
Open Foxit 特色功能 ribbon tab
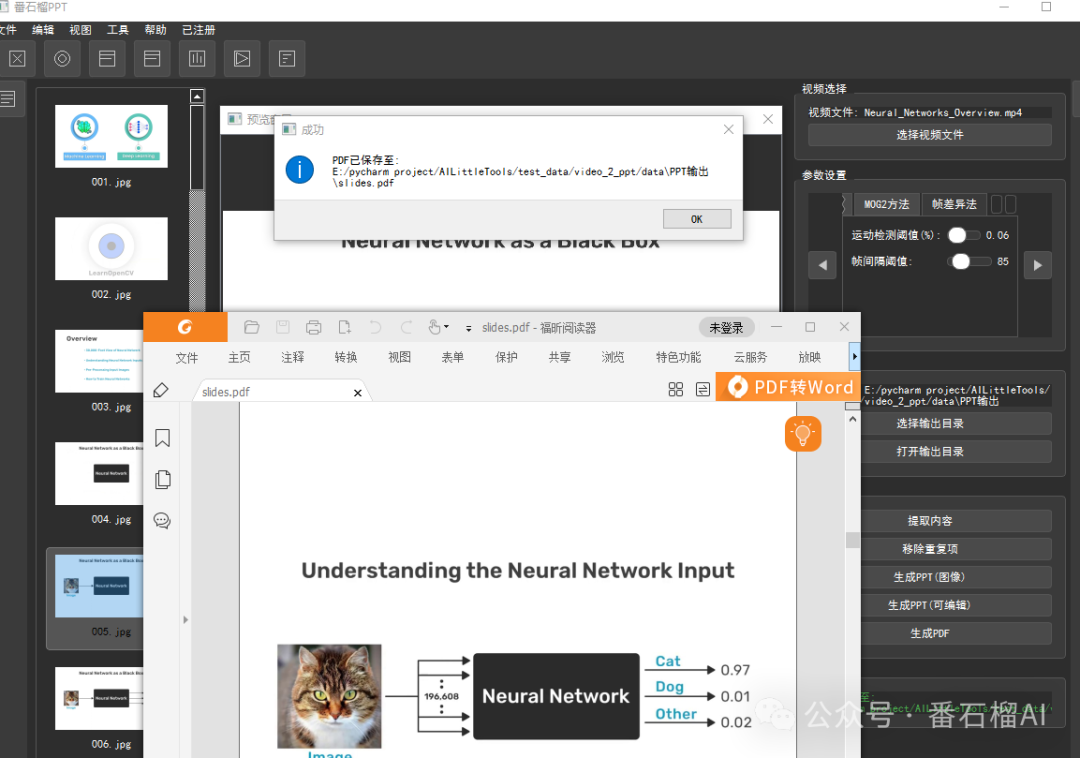click(x=678, y=357)
